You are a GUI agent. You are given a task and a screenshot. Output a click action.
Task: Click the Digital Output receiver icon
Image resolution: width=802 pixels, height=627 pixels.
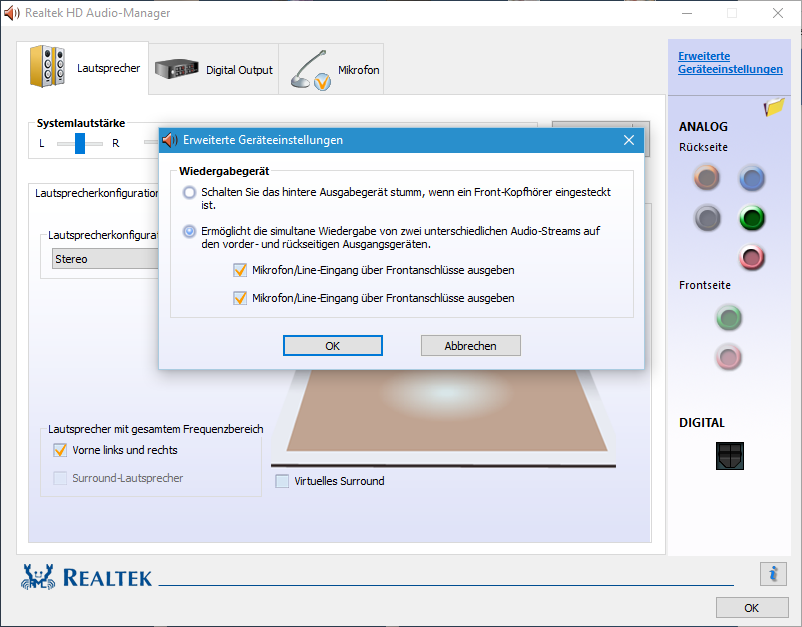coord(176,69)
